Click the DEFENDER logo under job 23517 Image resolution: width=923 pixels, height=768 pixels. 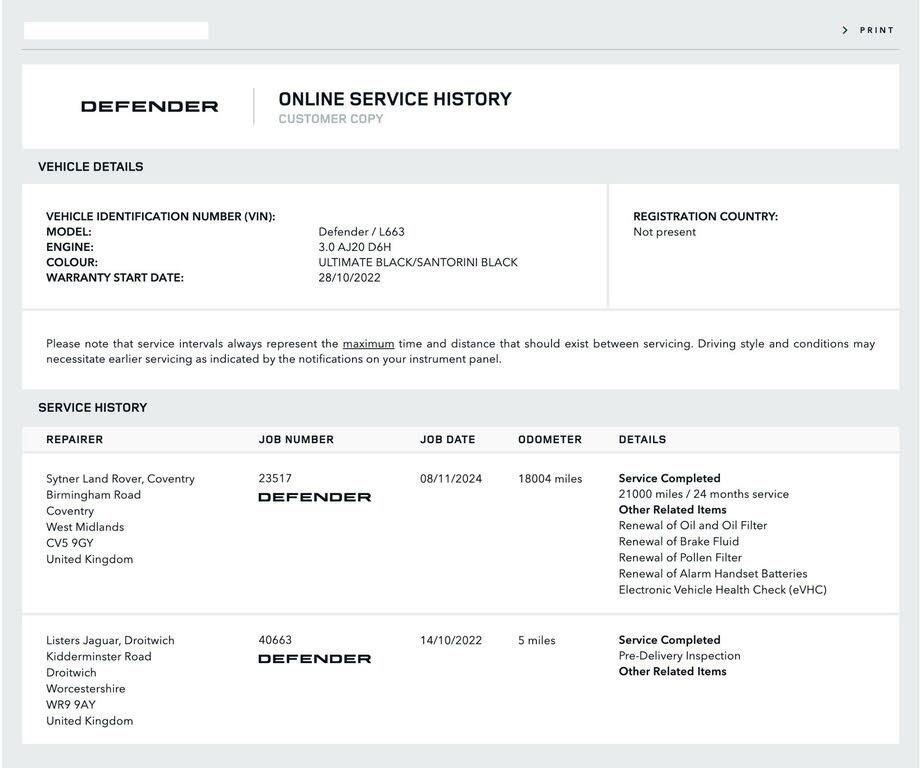coord(315,497)
